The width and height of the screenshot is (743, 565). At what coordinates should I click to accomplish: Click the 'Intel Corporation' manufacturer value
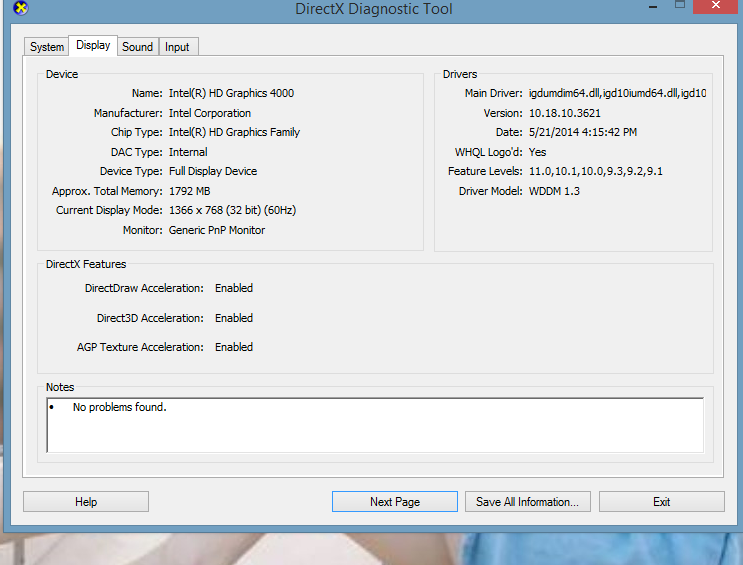[x=210, y=113]
